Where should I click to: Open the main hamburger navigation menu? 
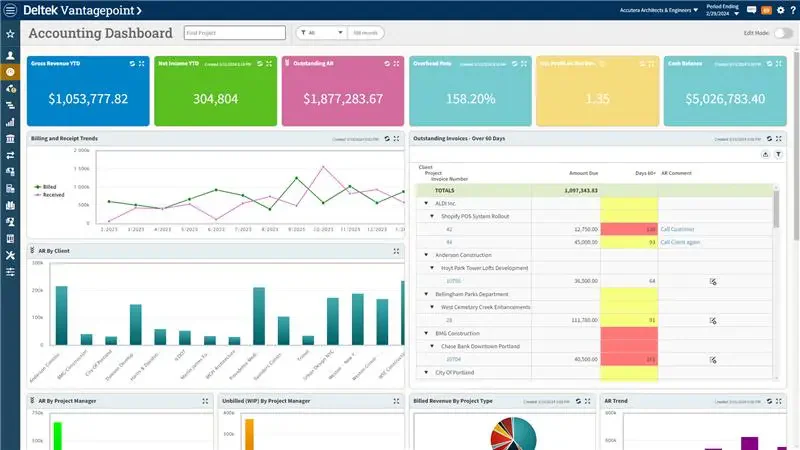point(10,10)
